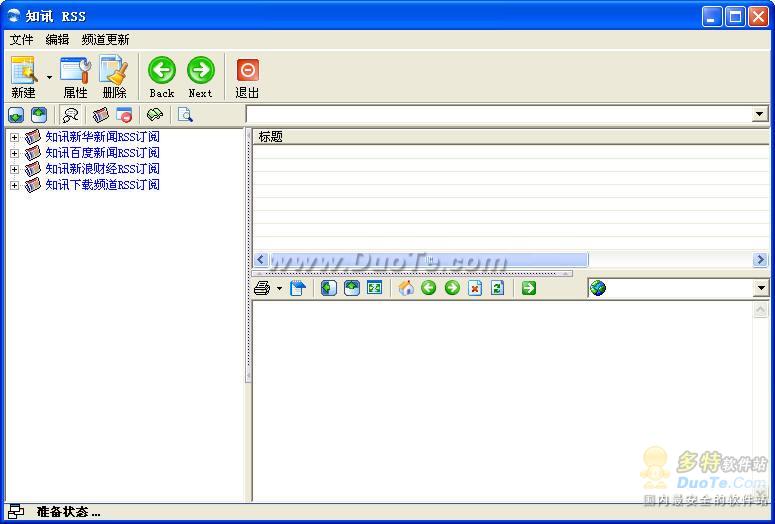Open the 频道更新 menu
775x524 pixels.
pyautogui.click(x=105, y=40)
